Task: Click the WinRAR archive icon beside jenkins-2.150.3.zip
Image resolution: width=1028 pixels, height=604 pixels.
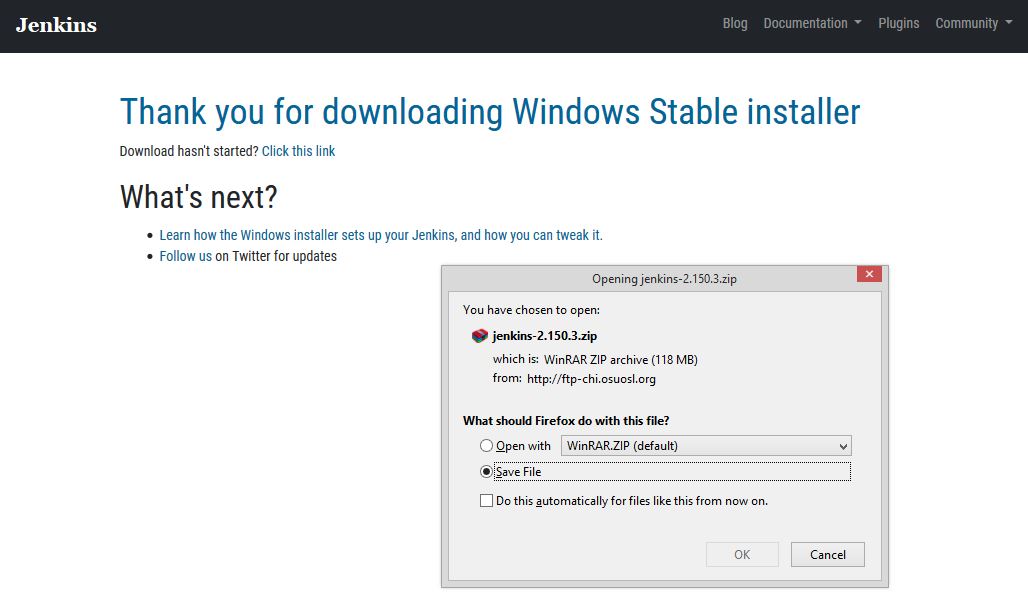Action: [480, 335]
